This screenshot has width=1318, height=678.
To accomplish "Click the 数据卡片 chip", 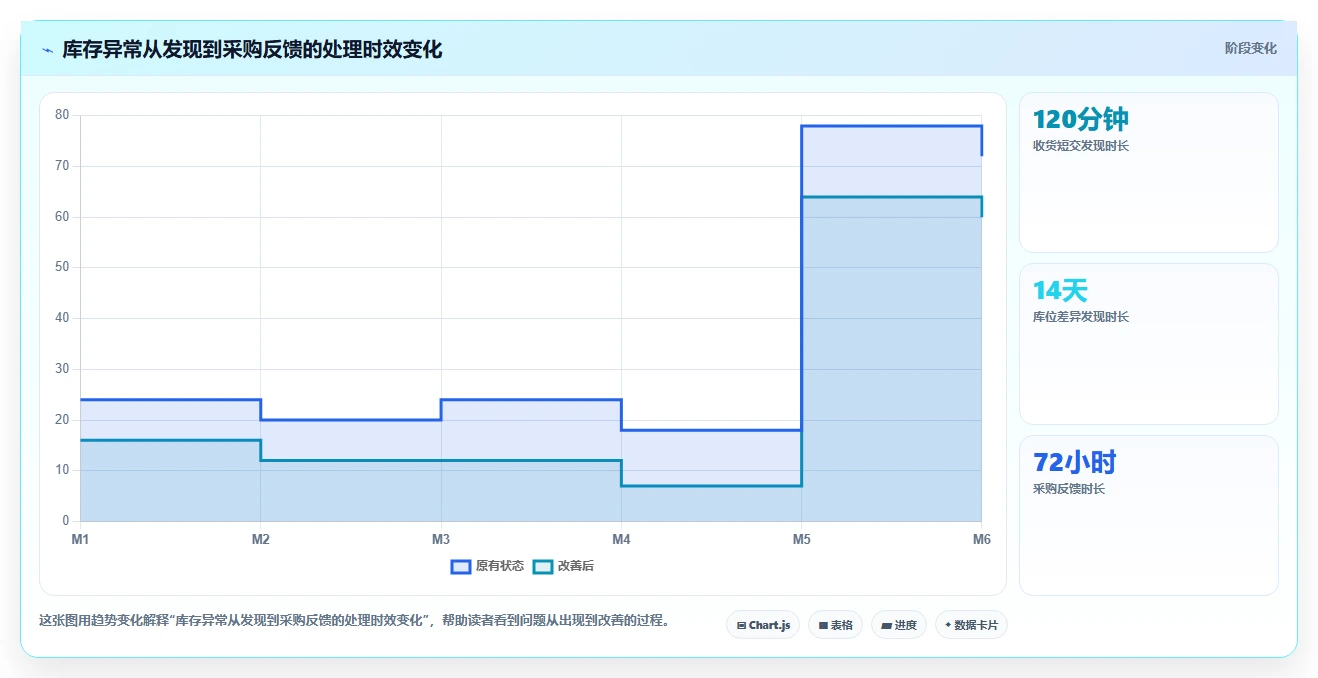I will (x=971, y=625).
